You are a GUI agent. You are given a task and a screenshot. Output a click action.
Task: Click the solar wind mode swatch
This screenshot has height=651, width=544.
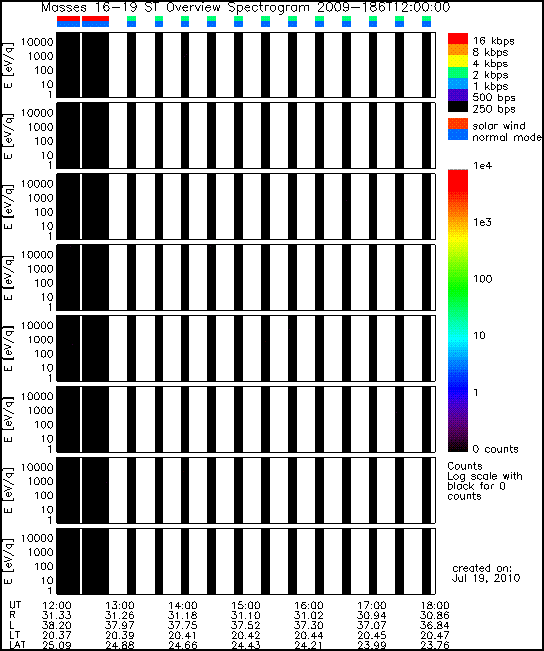[x=458, y=124]
